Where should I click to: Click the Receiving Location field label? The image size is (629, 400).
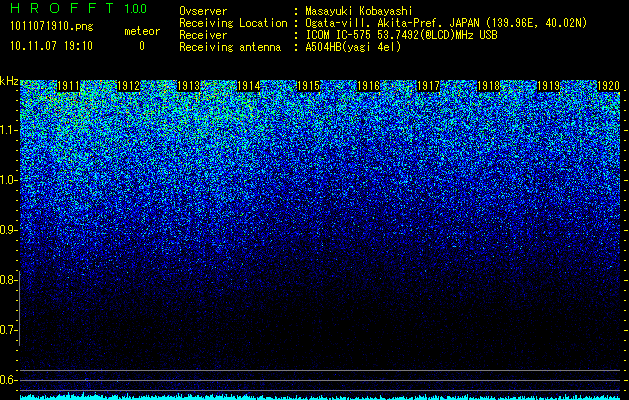[x=233, y=23]
